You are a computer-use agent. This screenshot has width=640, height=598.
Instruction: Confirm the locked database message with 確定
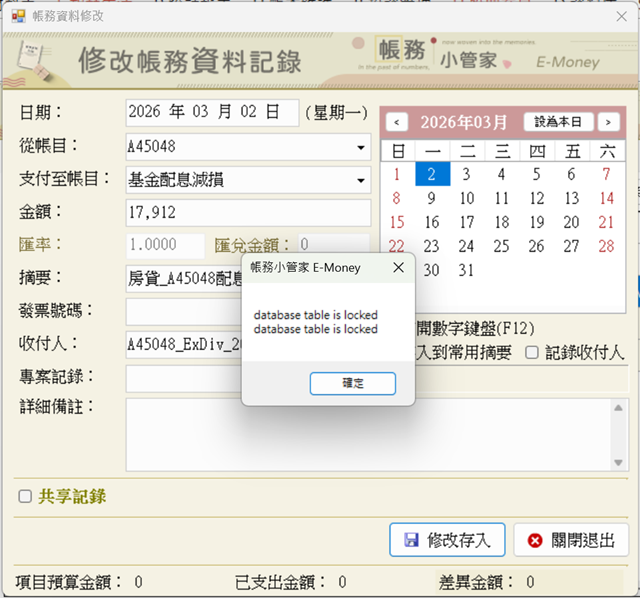pos(353,383)
